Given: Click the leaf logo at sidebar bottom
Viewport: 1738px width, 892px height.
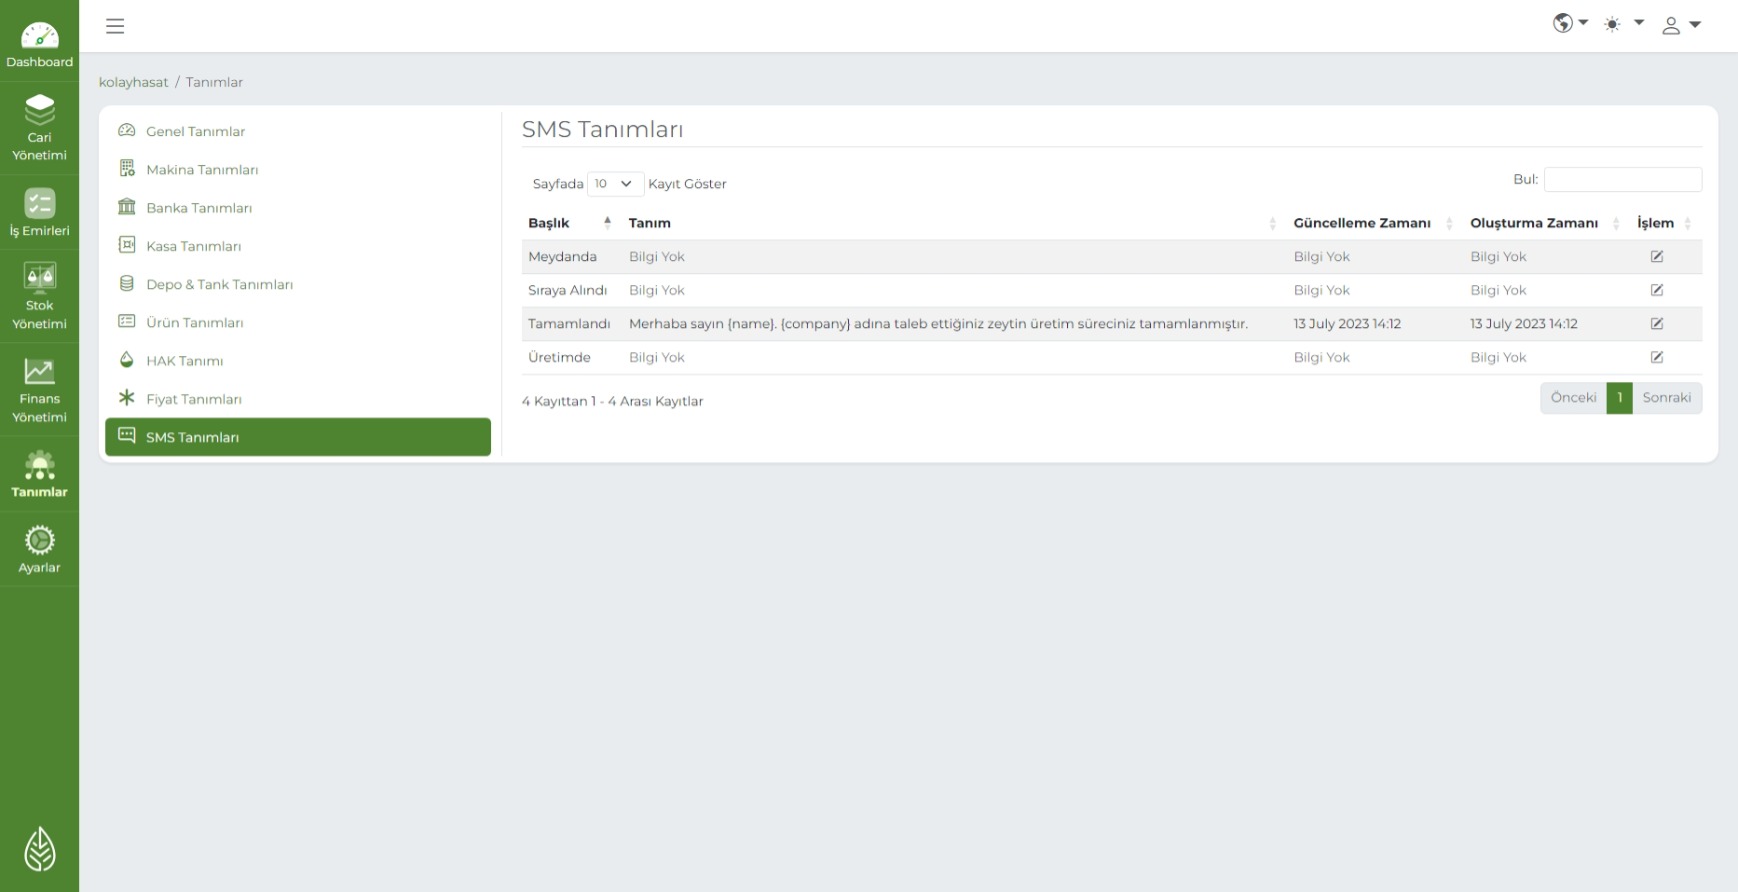Looking at the screenshot, I should point(39,850).
